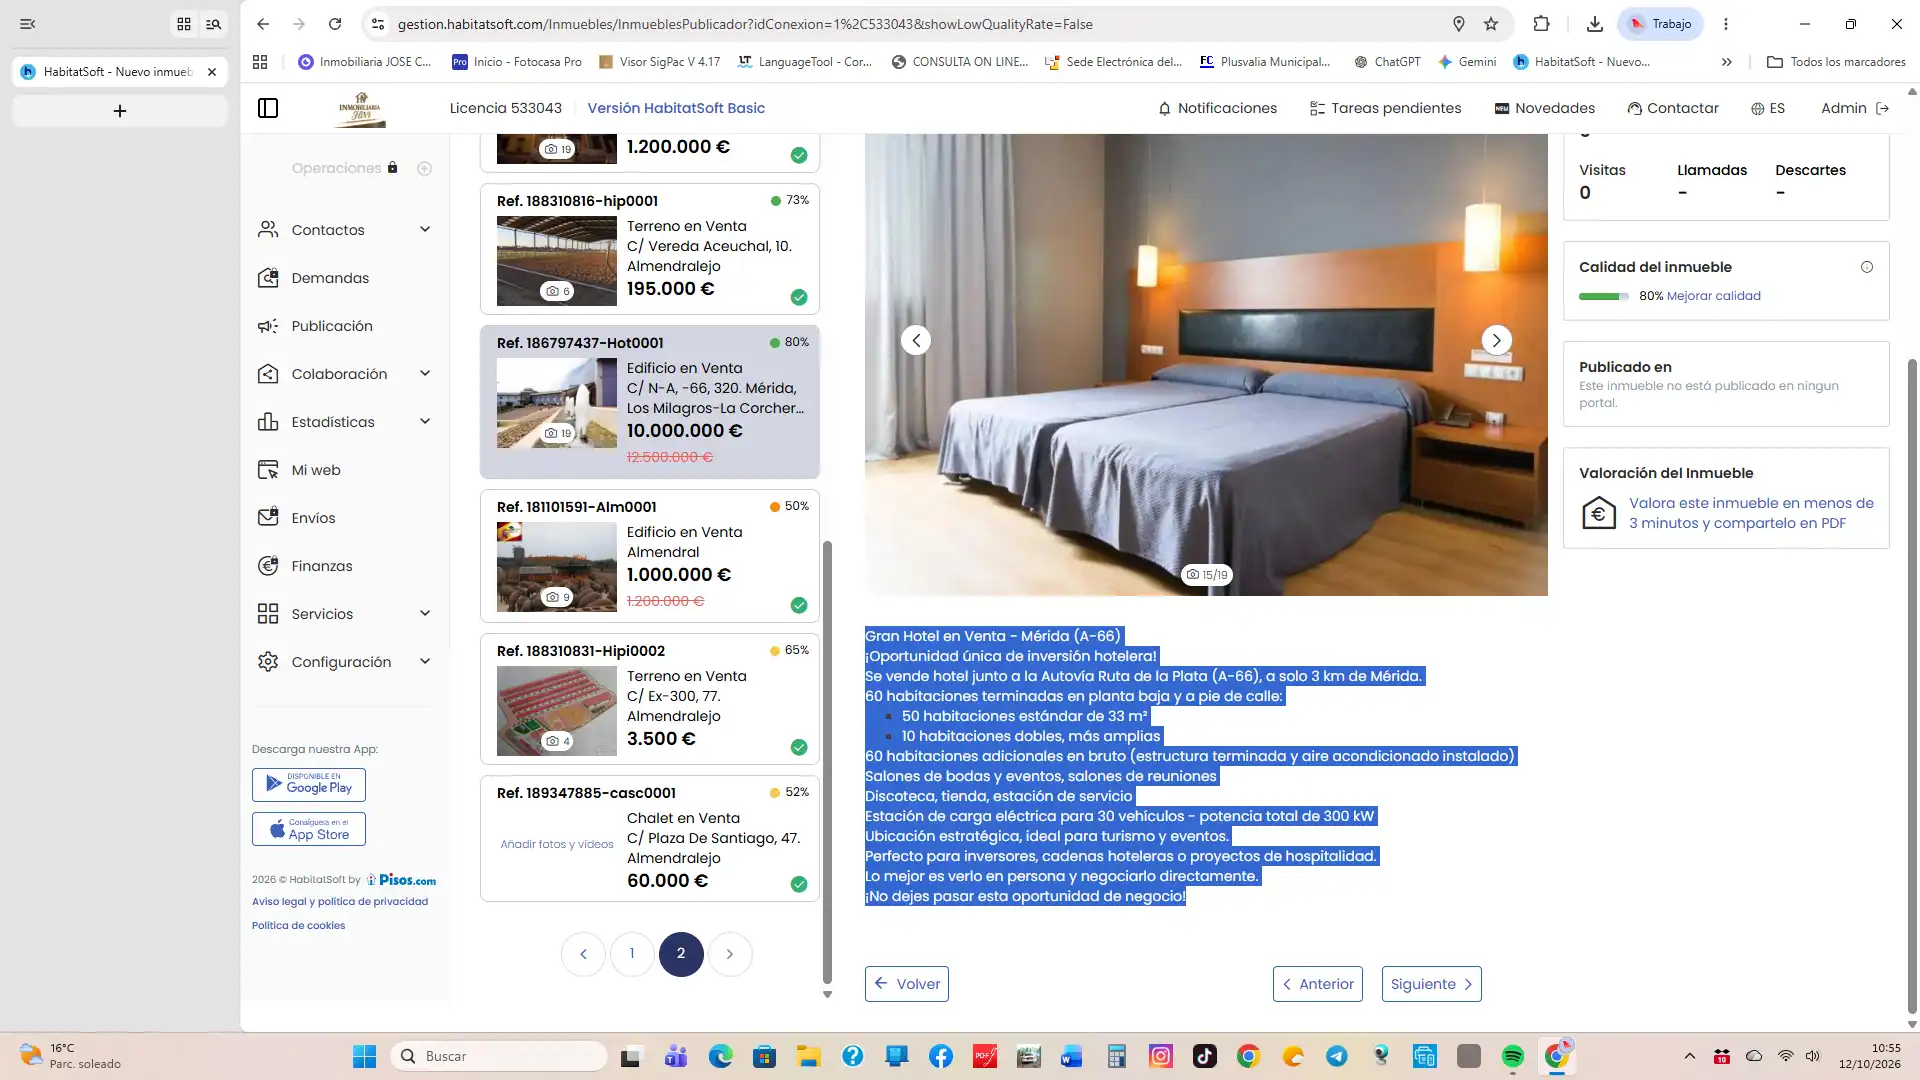Viewport: 1920px width, 1080px height.
Task: Select listing Ref. 181101591-Alm0001
Action: click(650, 556)
